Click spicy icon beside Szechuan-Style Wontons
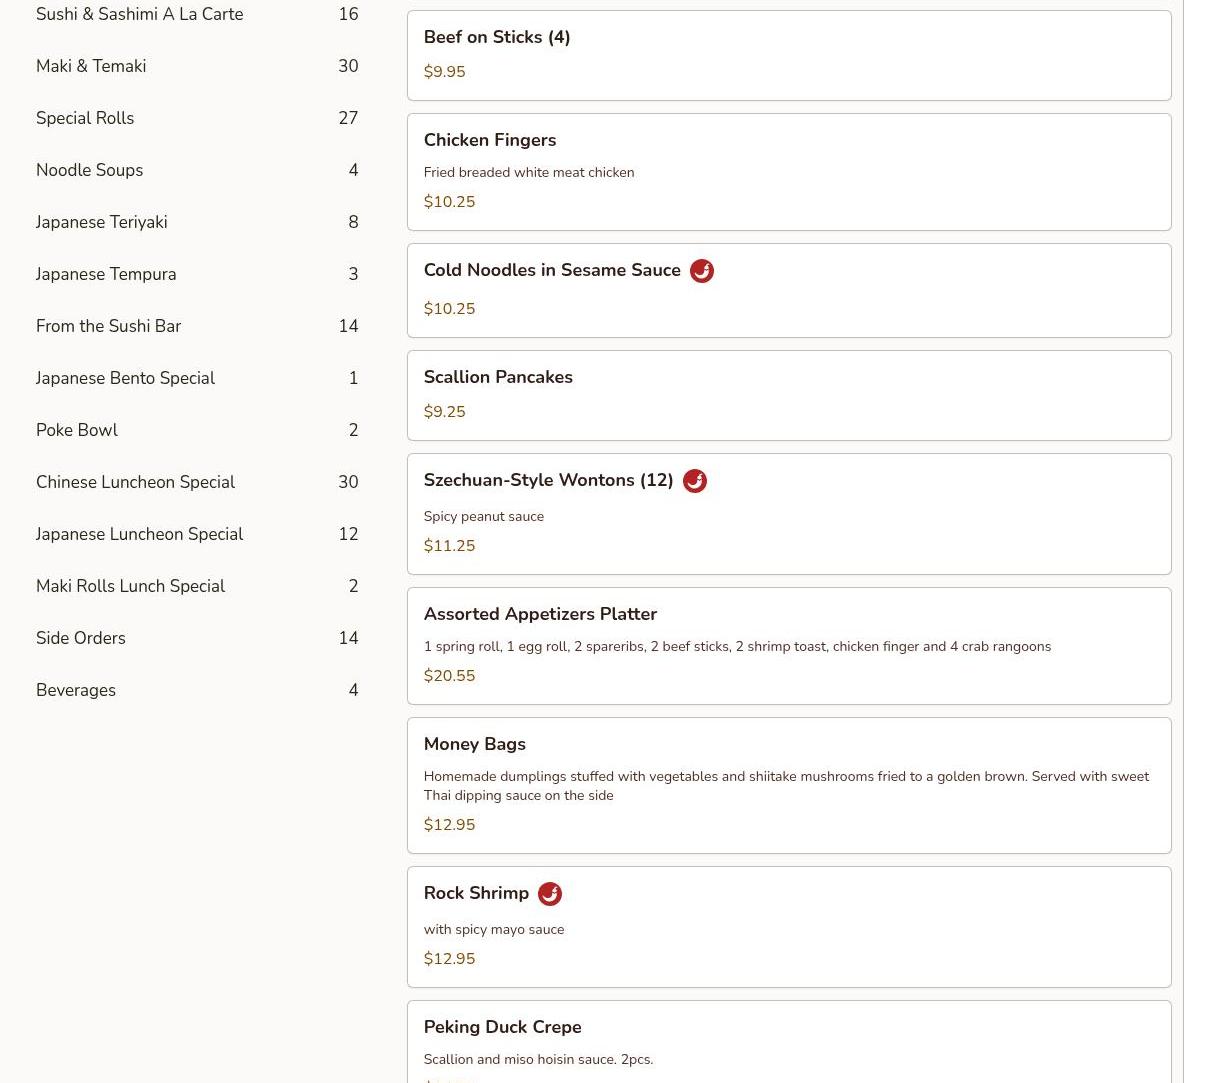Image resolution: width=1224 pixels, height=1083 pixels. coord(695,481)
